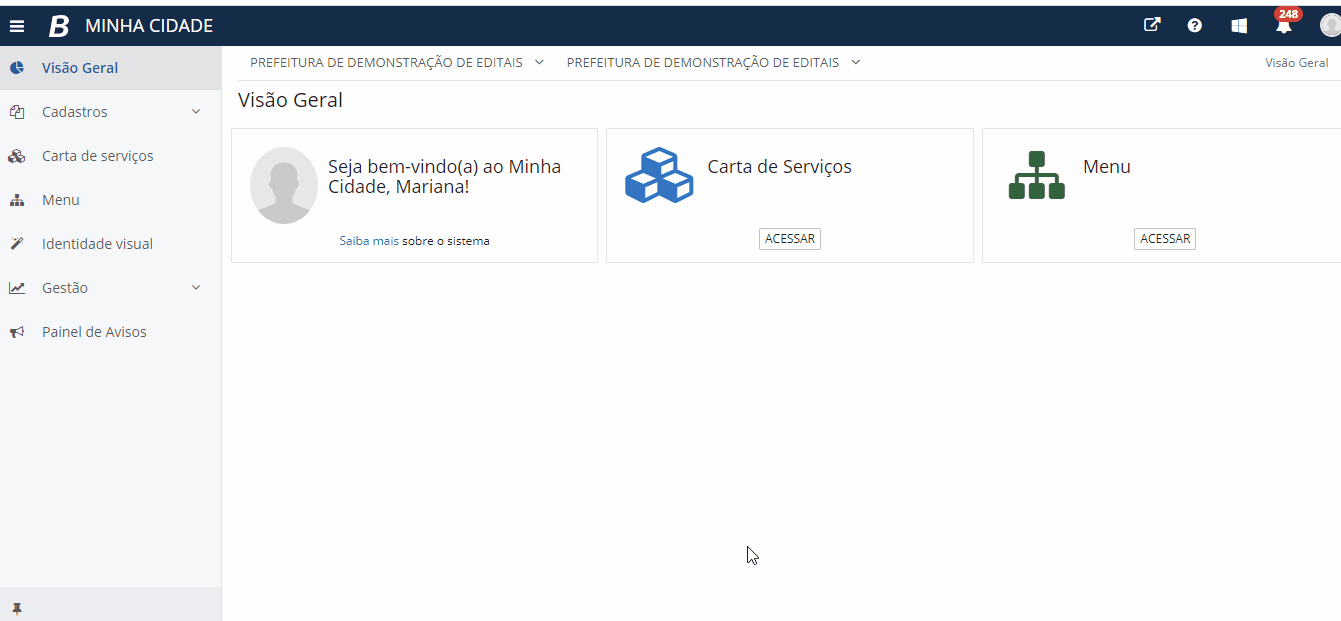Click the apps grid icon in top bar

click(1239, 25)
